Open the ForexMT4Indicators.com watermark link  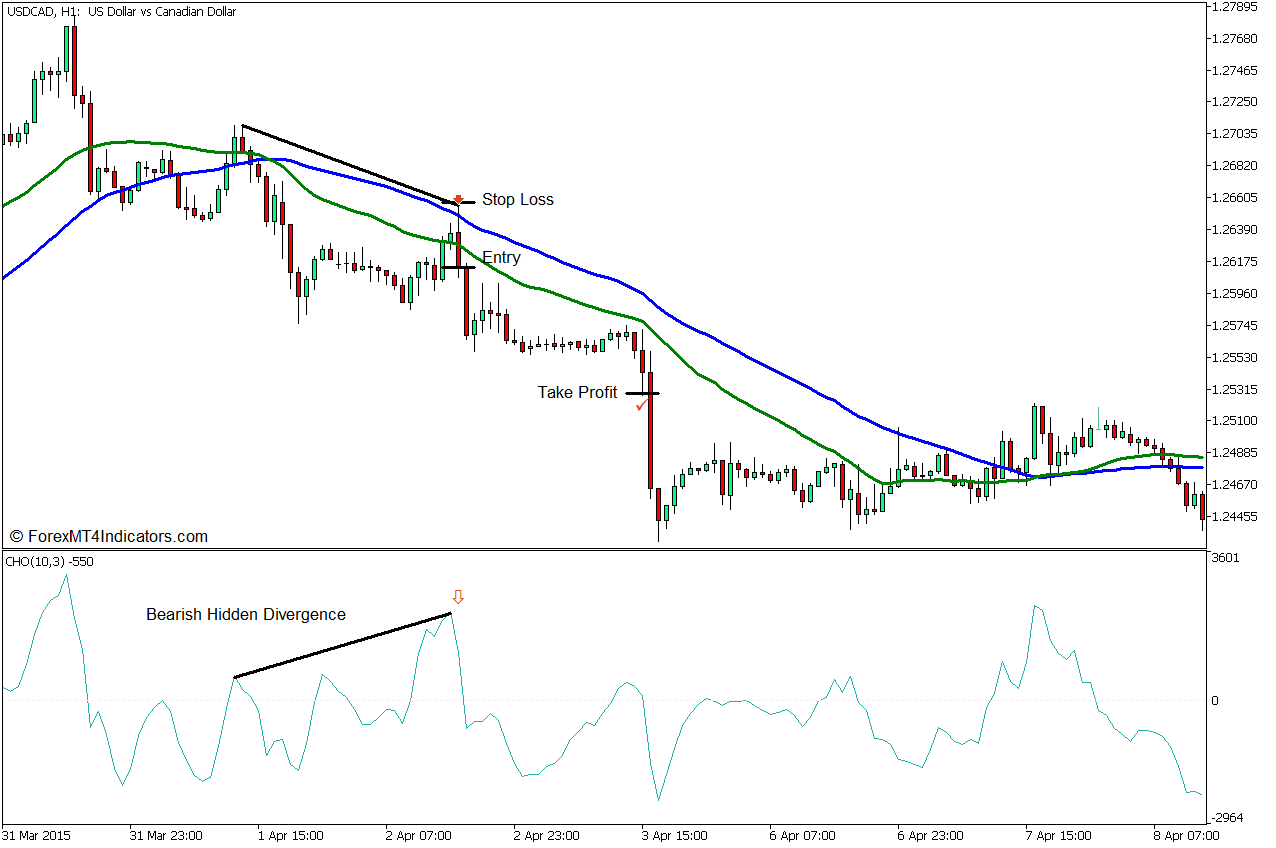pos(109,537)
